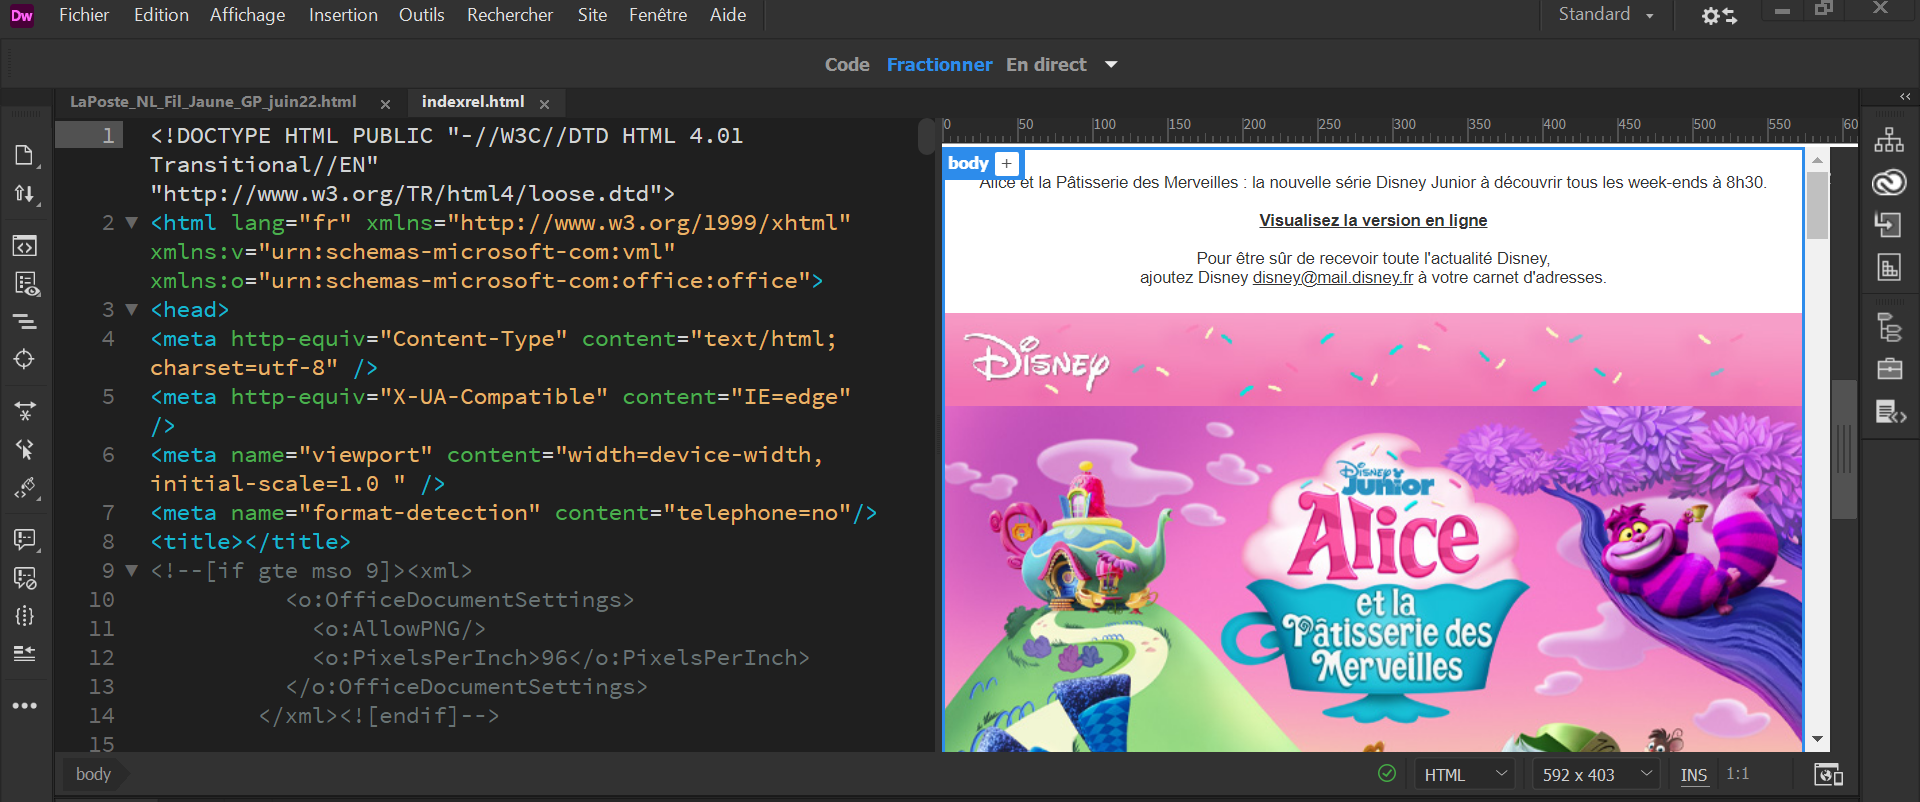
Task: Click line number 1 in code gutter
Action: point(108,135)
